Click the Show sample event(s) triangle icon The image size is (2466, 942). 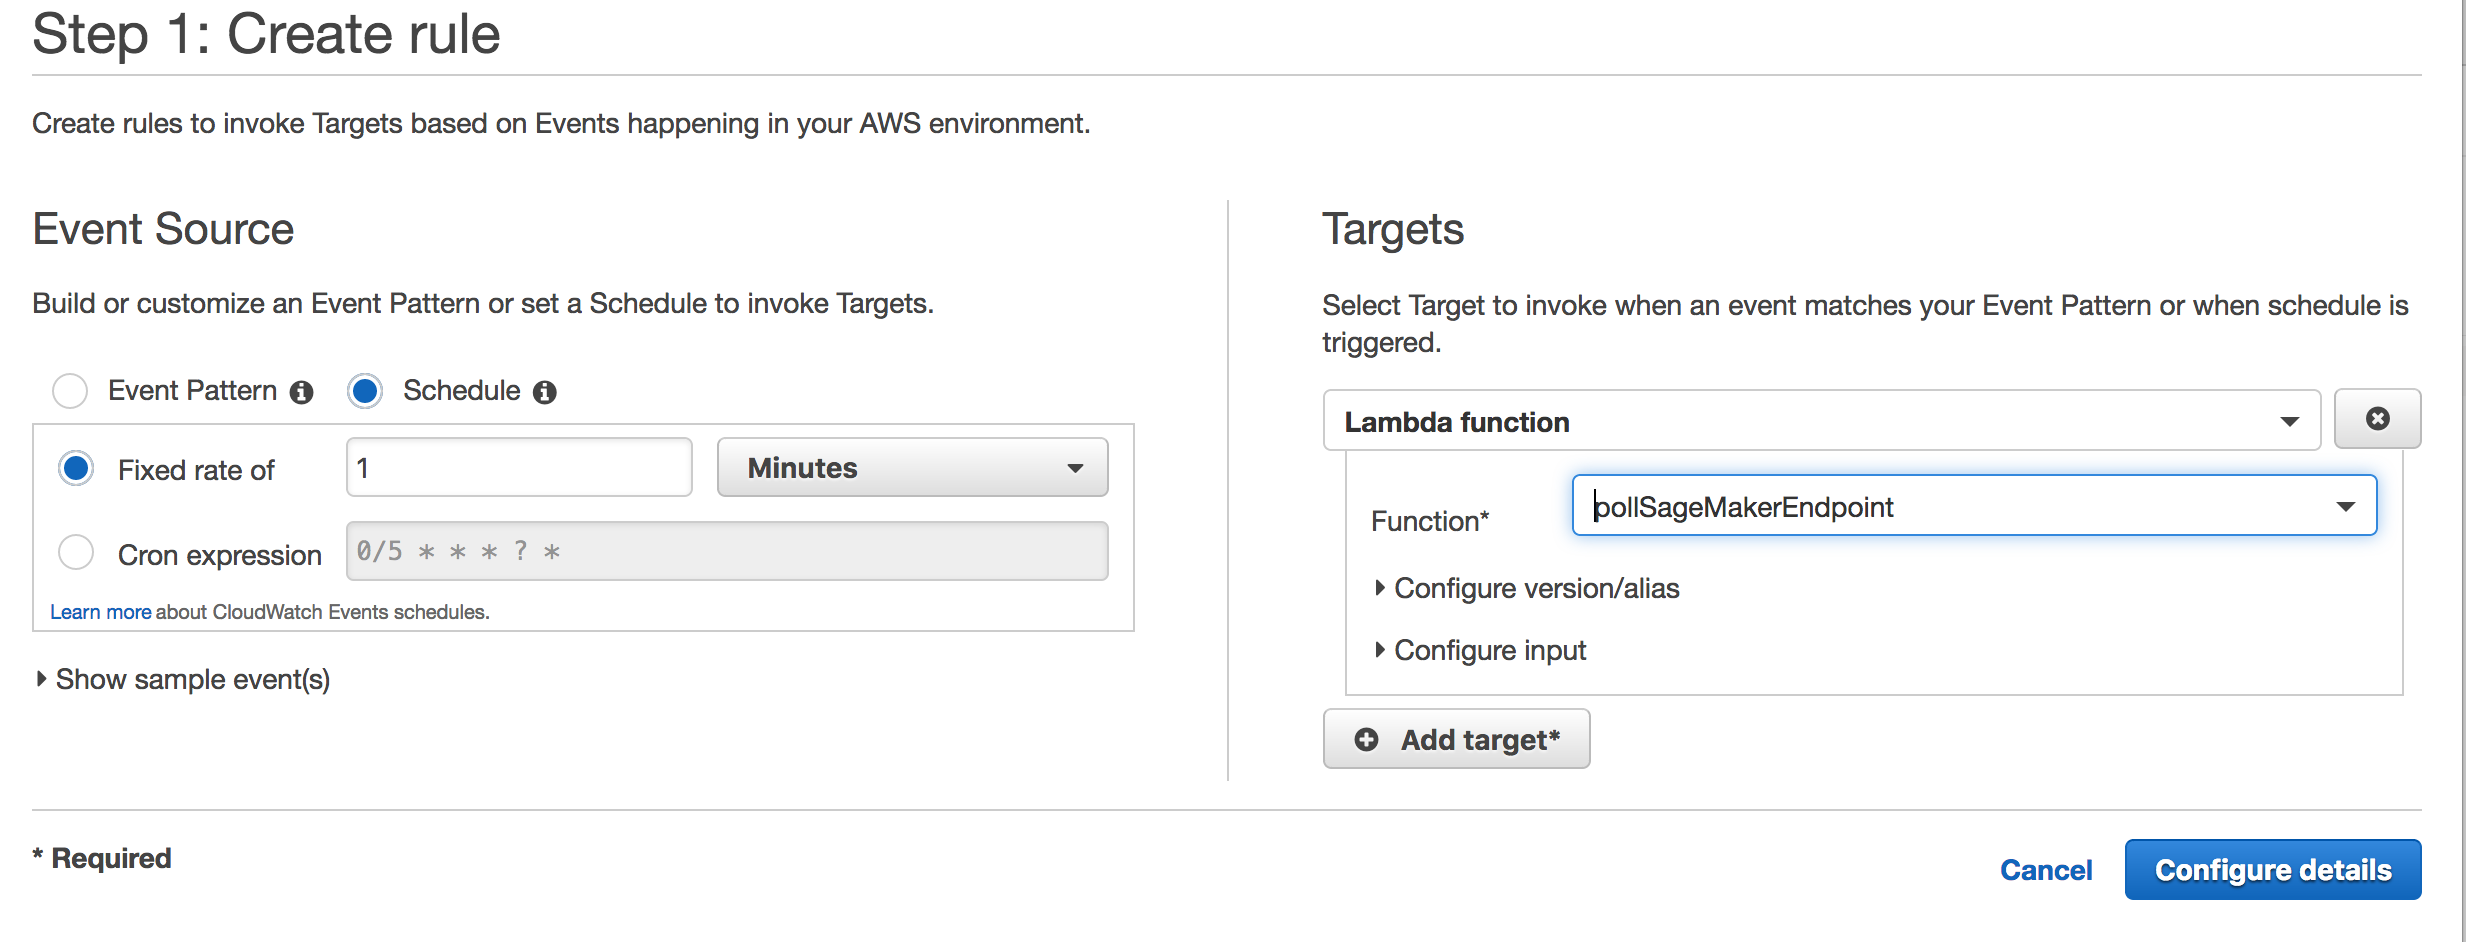(41, 679)
